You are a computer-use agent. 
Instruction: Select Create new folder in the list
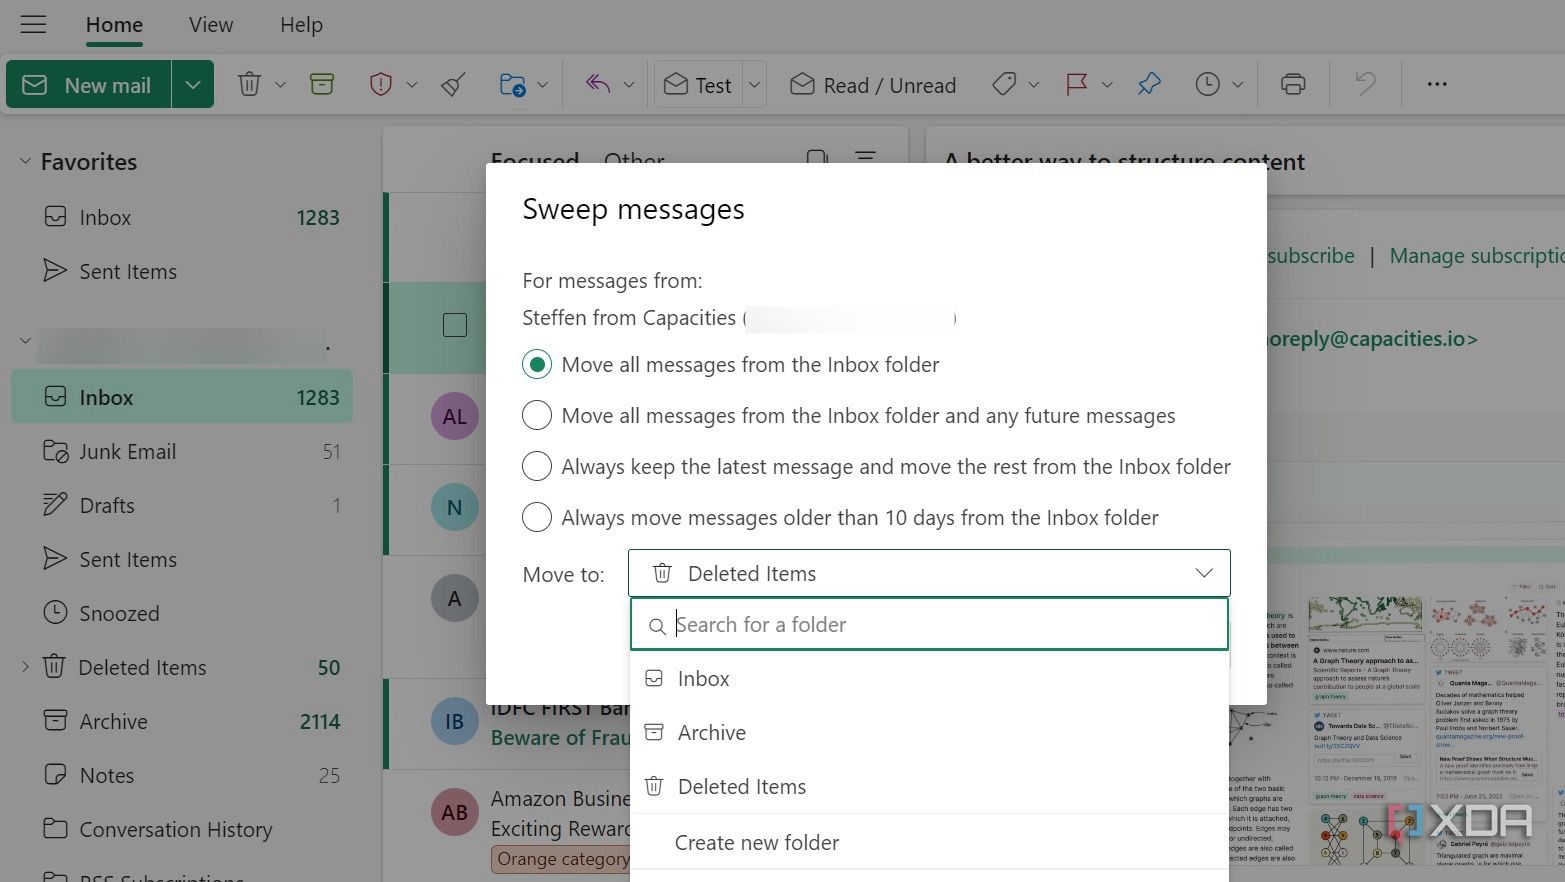[x=757, y=842]
